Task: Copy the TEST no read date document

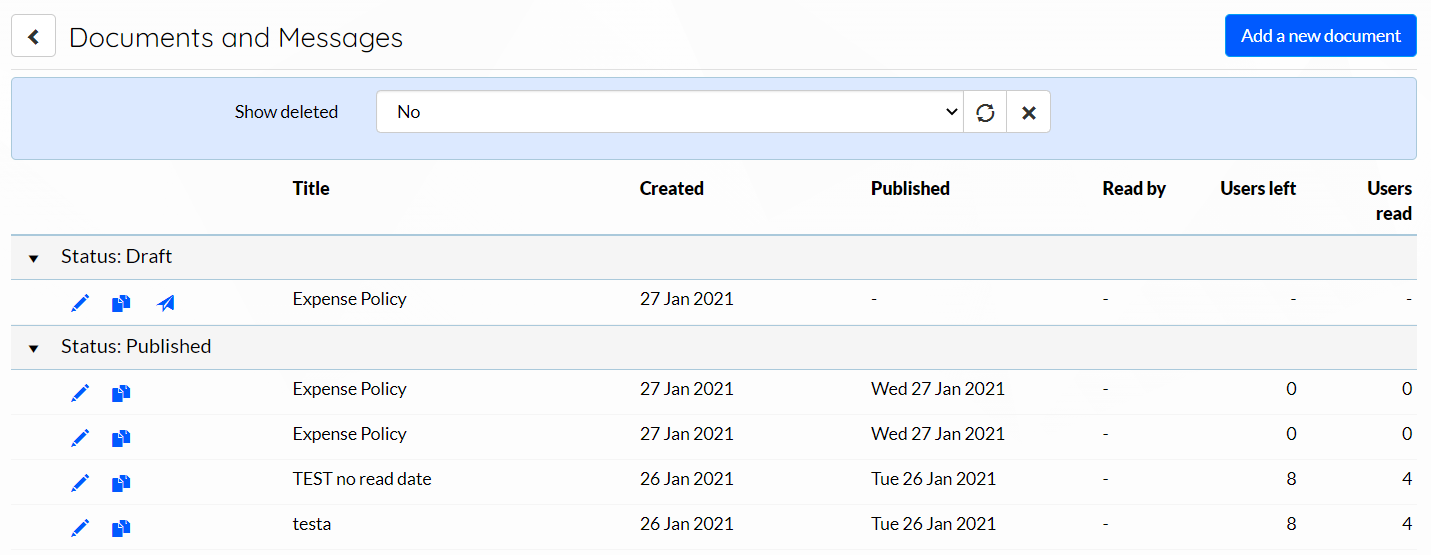Action: [x=121, y=483]
